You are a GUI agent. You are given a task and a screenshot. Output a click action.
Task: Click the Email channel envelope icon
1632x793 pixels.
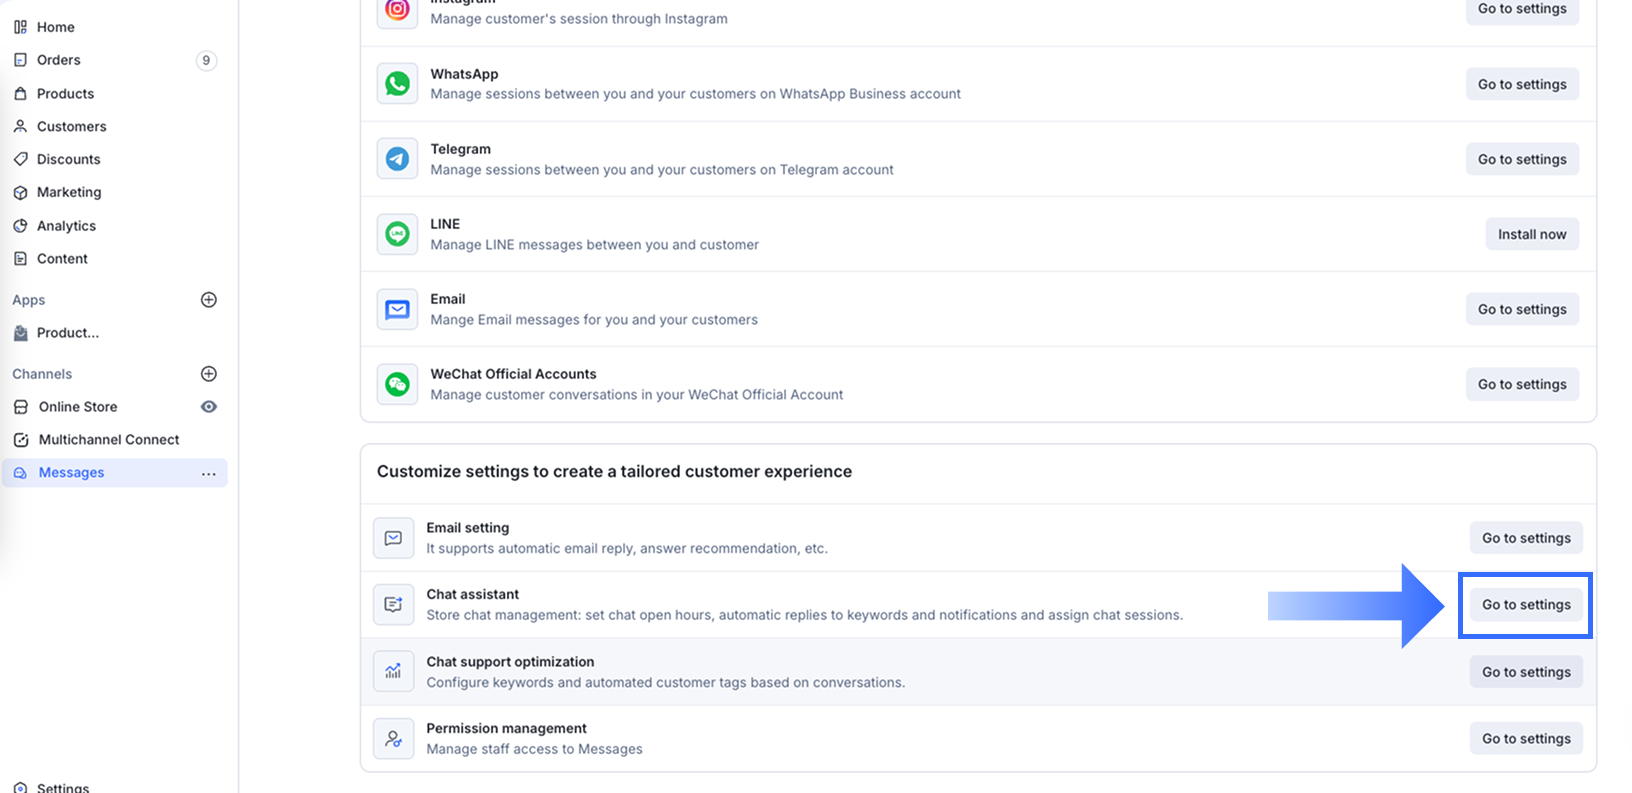[x=397, y=309]
